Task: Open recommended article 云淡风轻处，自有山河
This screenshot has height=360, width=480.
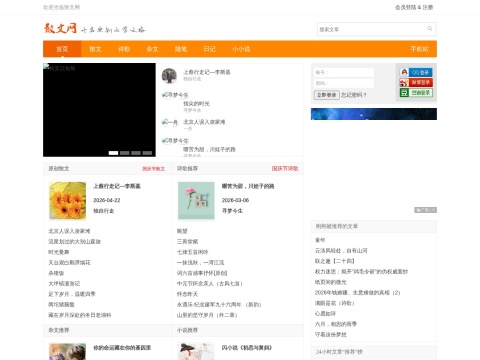Action: (341, 251)
